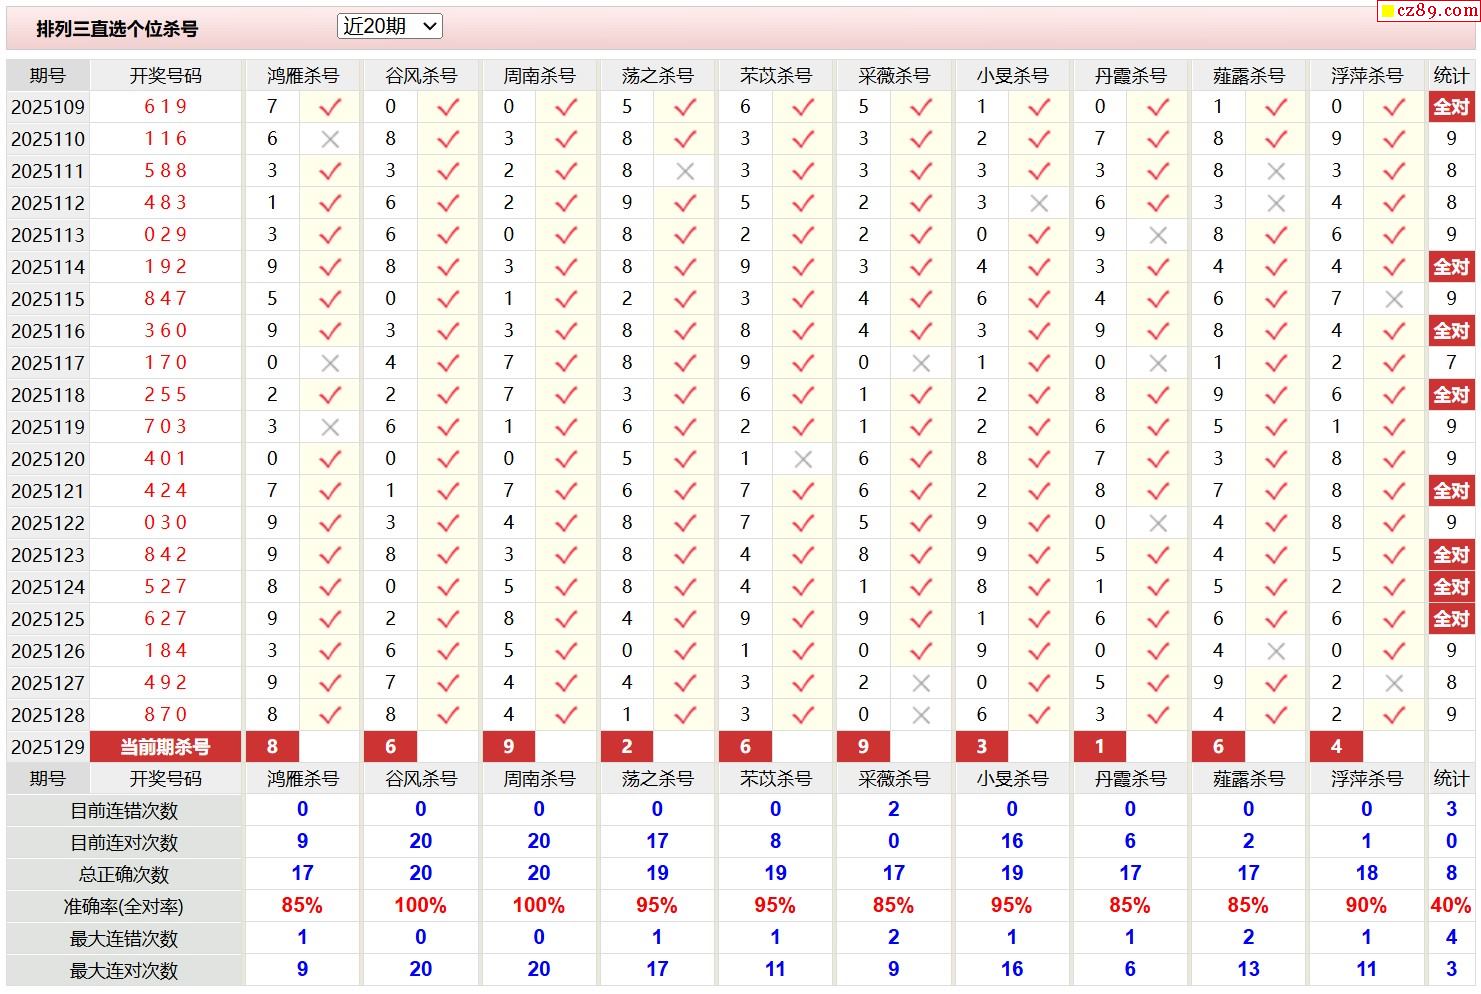Screen dimensions: 1481x994
Task: Click the 100% accuracy under 谷风杀号
Action: (420, 906)
